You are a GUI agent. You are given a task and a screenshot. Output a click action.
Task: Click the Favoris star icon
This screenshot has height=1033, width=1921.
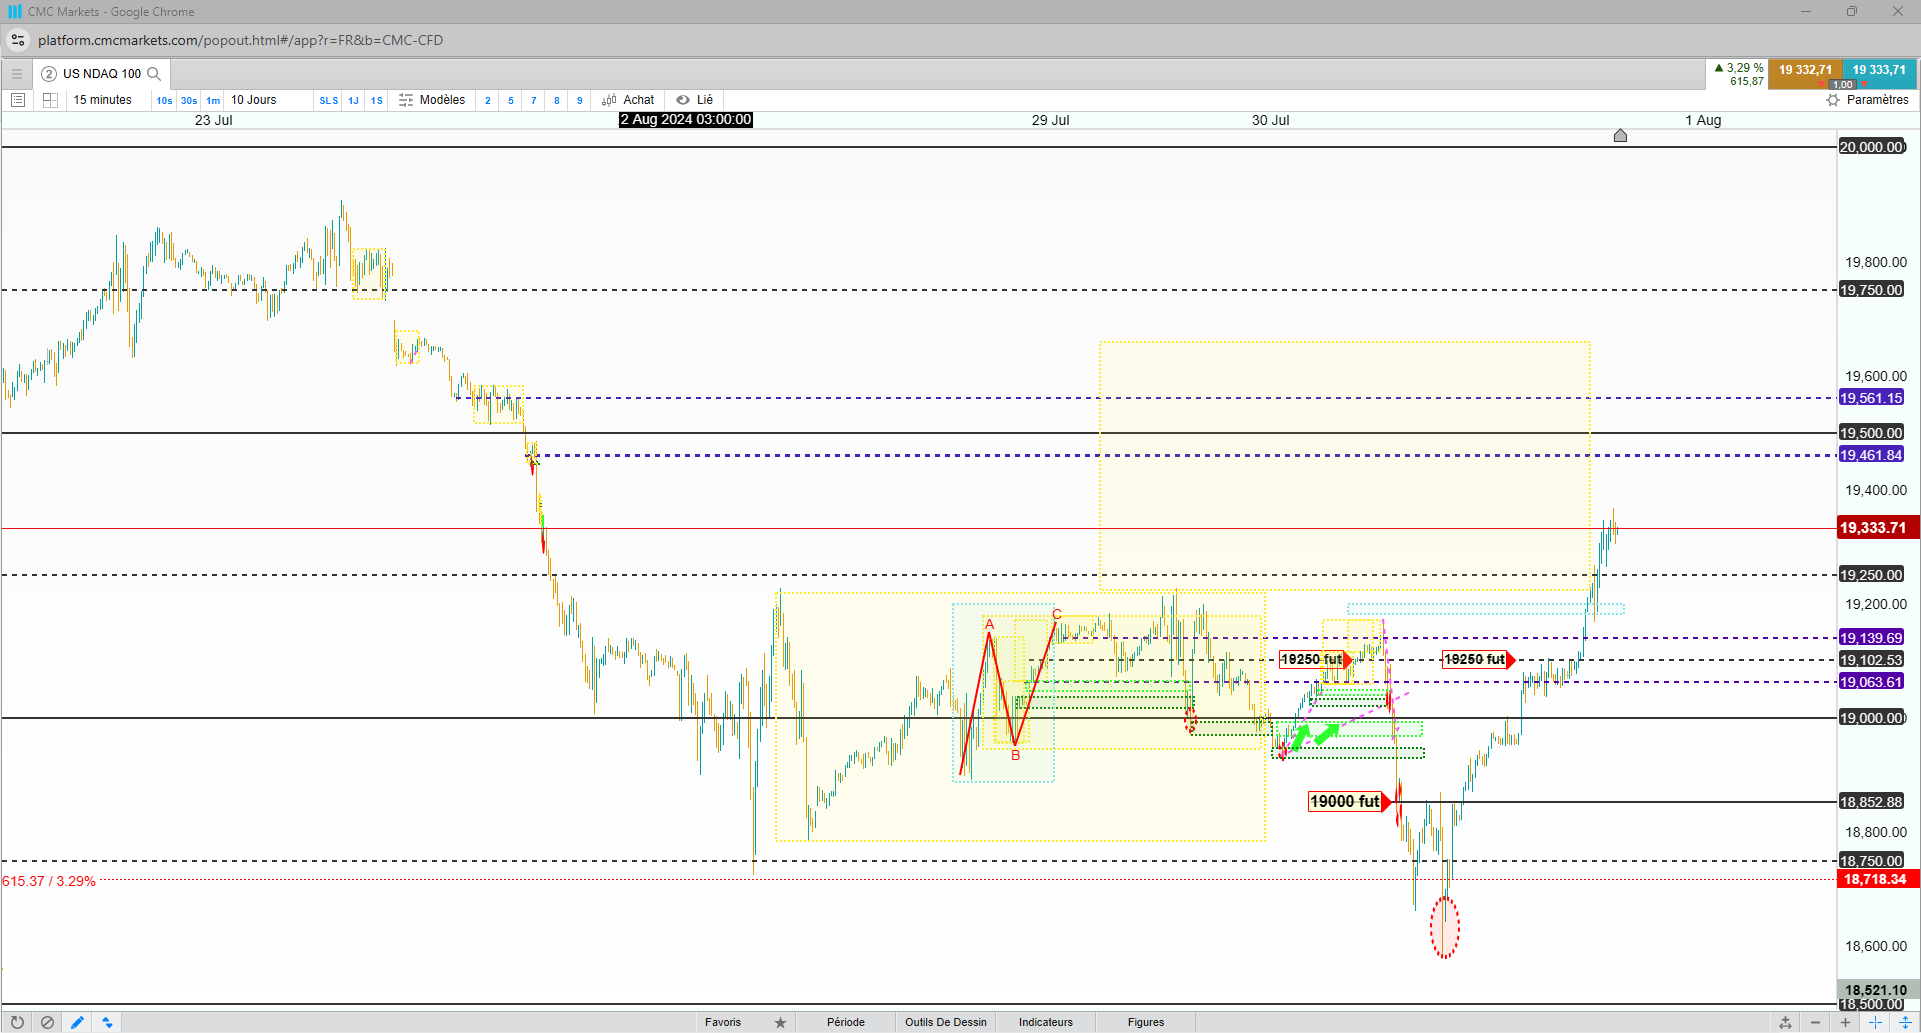pos(780,1022)
